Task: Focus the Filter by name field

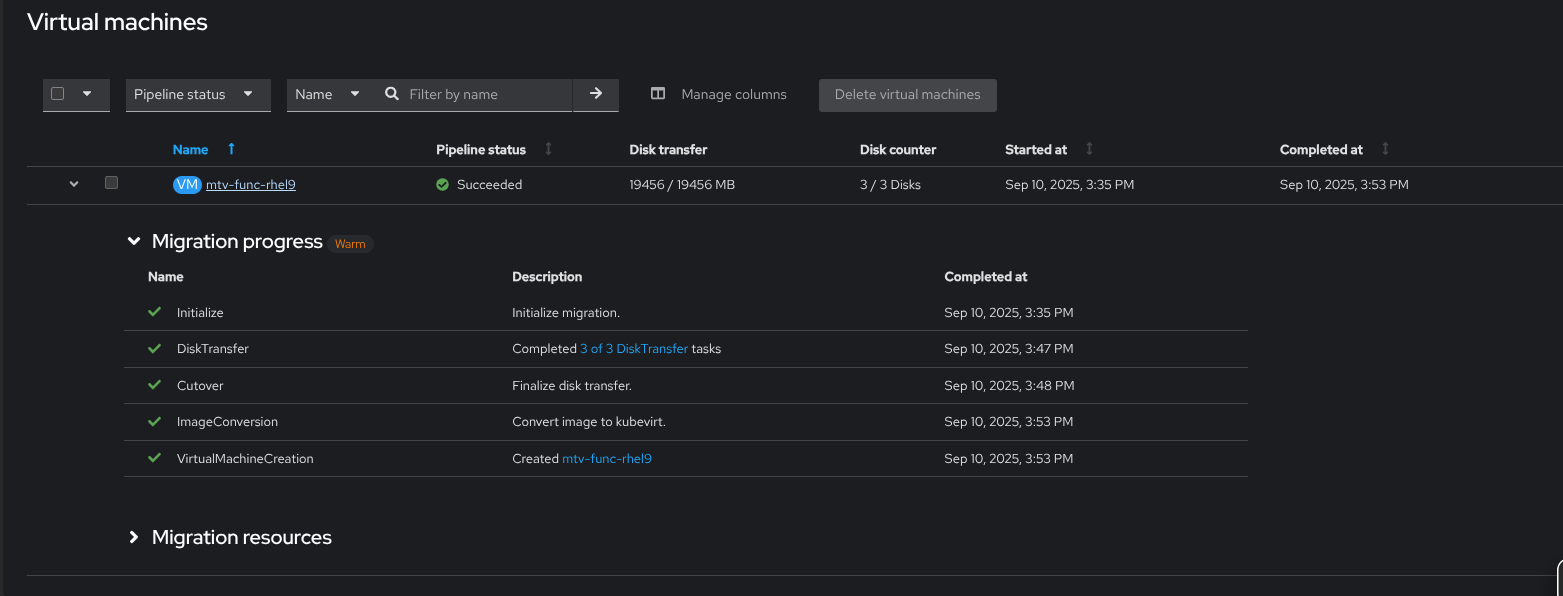Action: coord(485,94)
